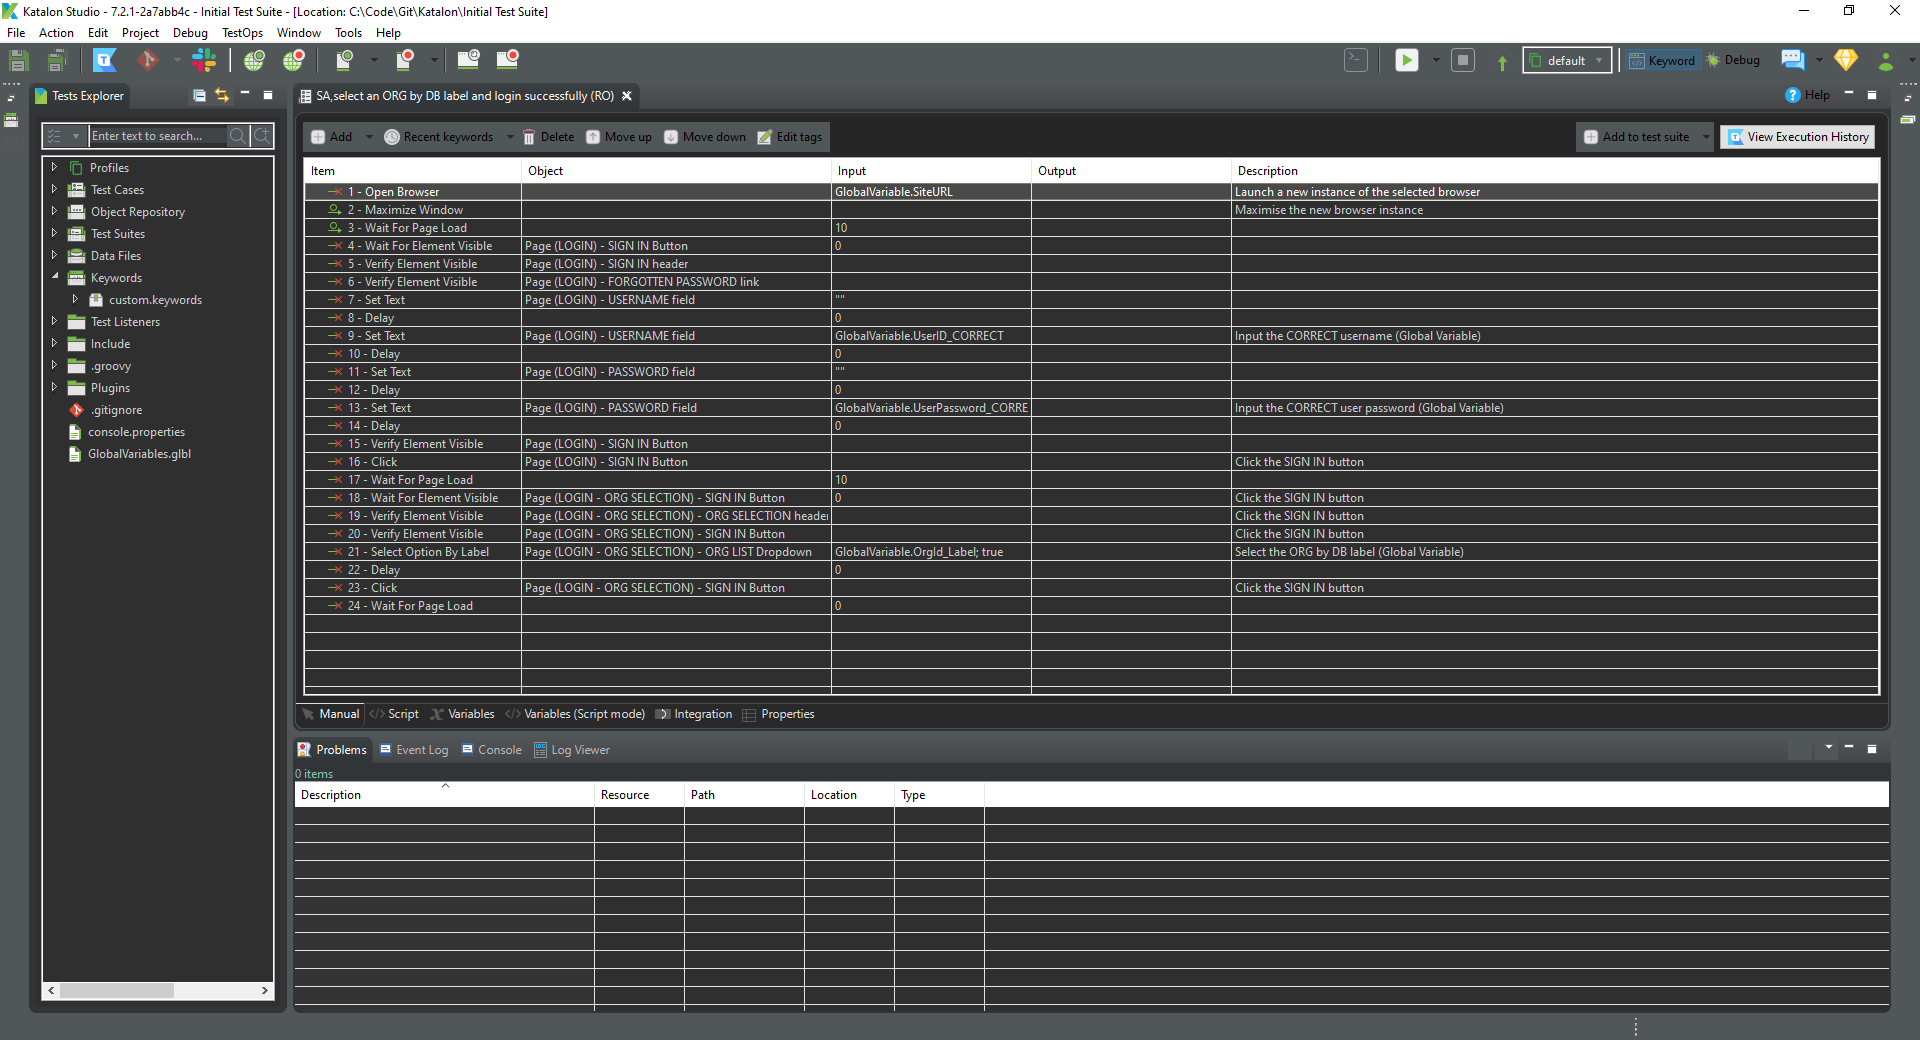Toggle Link with Editor in Tests Explorer
This screenshot has height=1040, width=1920.
pyautogui.click(x=222, y=96)
